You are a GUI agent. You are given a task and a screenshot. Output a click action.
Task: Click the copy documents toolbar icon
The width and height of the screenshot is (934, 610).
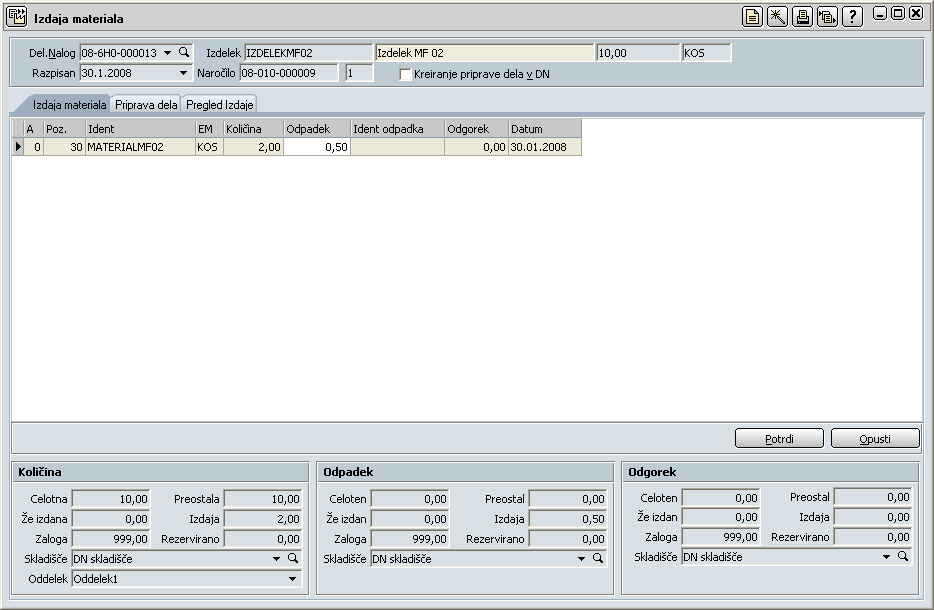click(x=827, y=16)
